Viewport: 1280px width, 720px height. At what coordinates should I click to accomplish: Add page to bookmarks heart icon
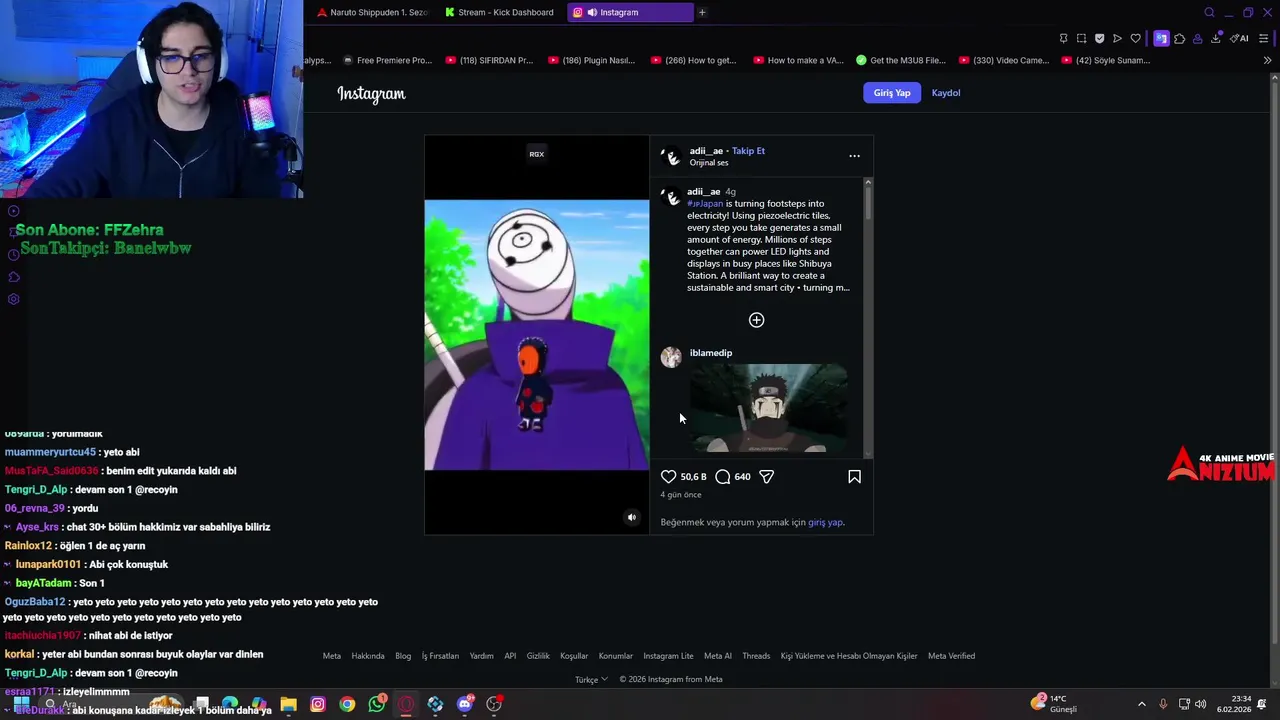(x=1135, y=38)
